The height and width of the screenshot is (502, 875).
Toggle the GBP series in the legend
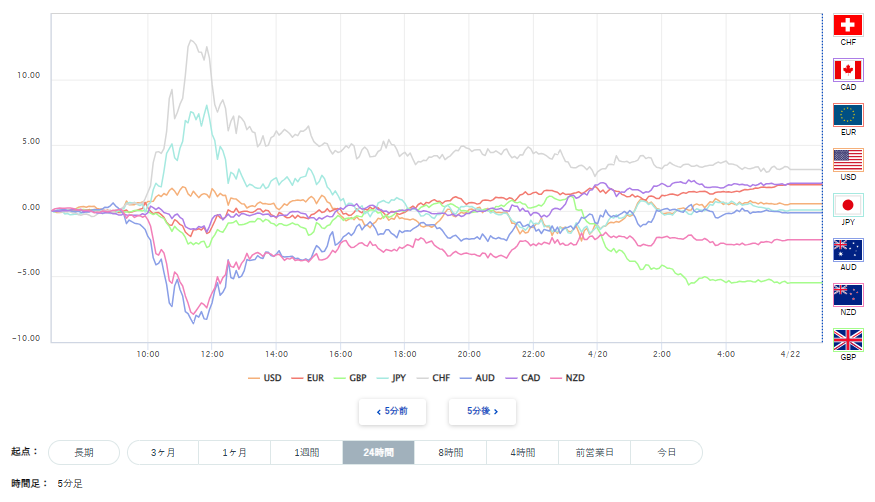pyautogui.click(x=350, y=378)
